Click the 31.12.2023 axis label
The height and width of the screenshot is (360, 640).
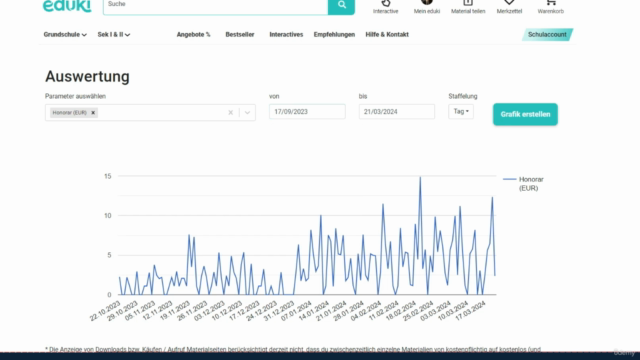279,311
